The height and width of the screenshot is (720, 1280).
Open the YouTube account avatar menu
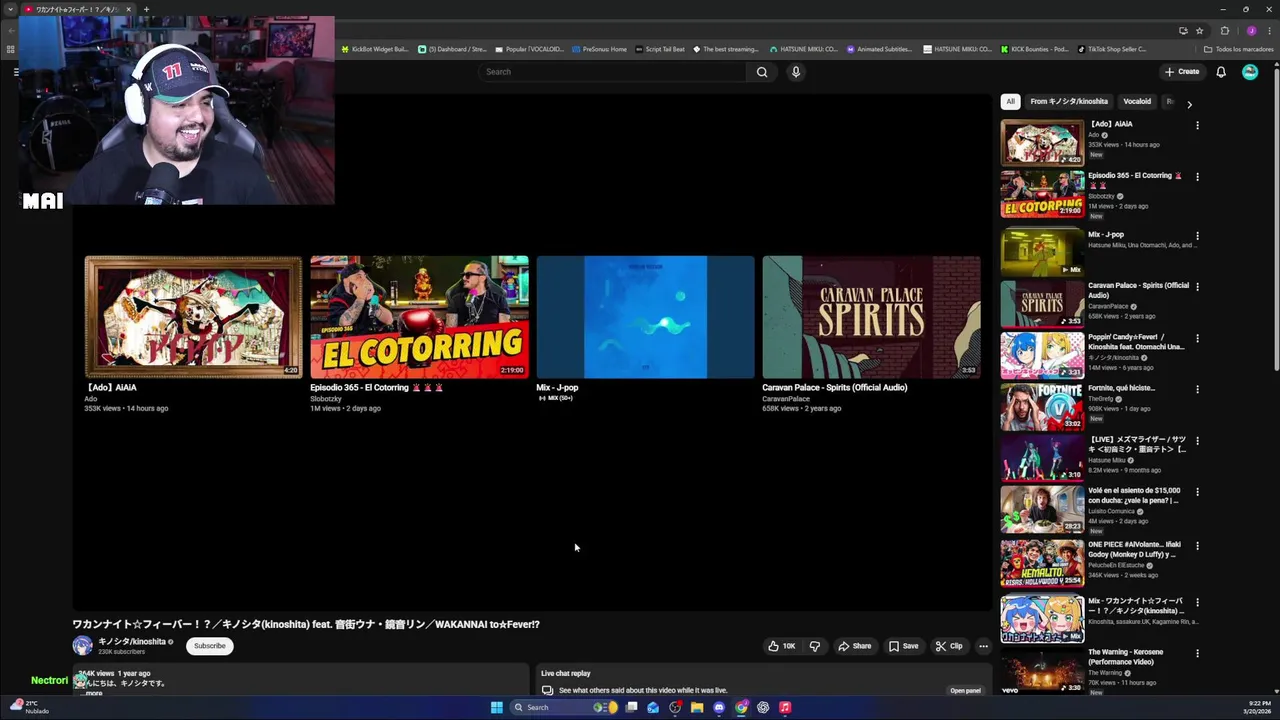(1250, 72)
